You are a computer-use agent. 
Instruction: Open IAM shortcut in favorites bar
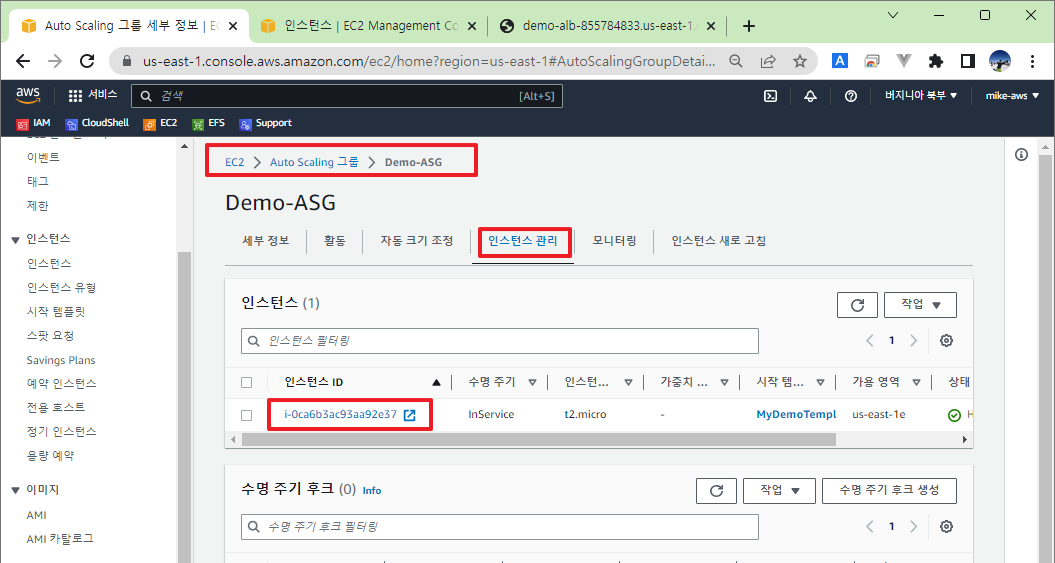(x=34, y=123)
